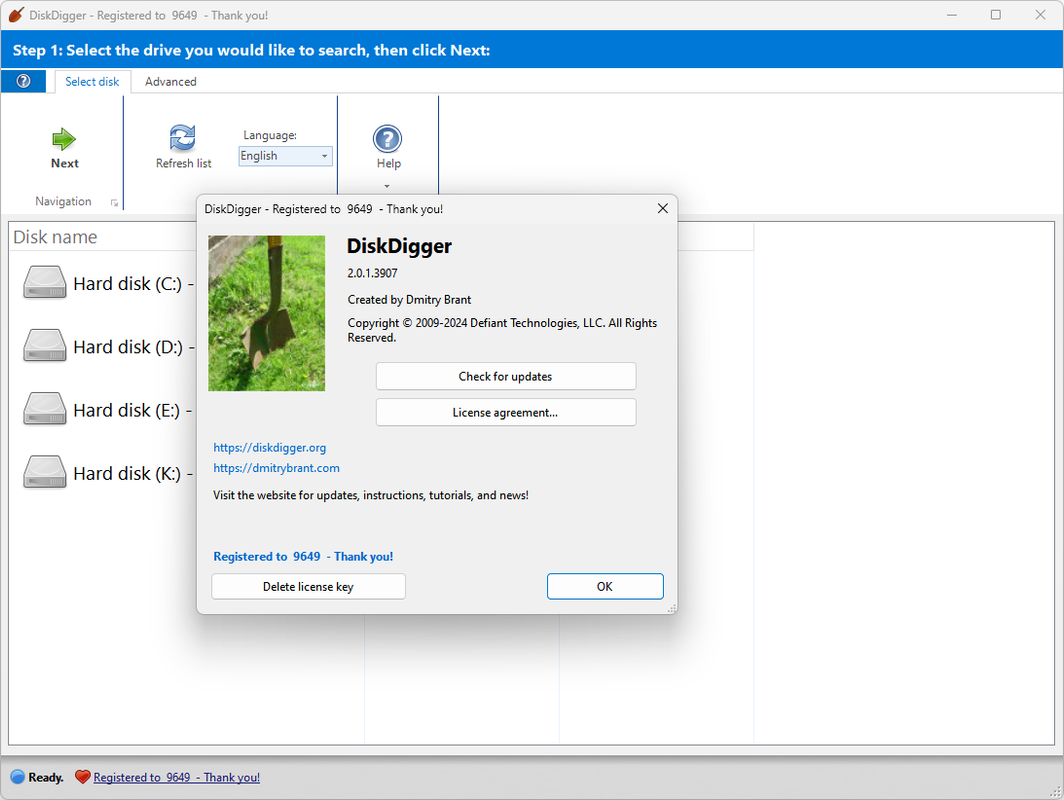This screenshot has width=1064, height=800.
Task: Confirm the About dialog with OK
Action: click(605, 587)
